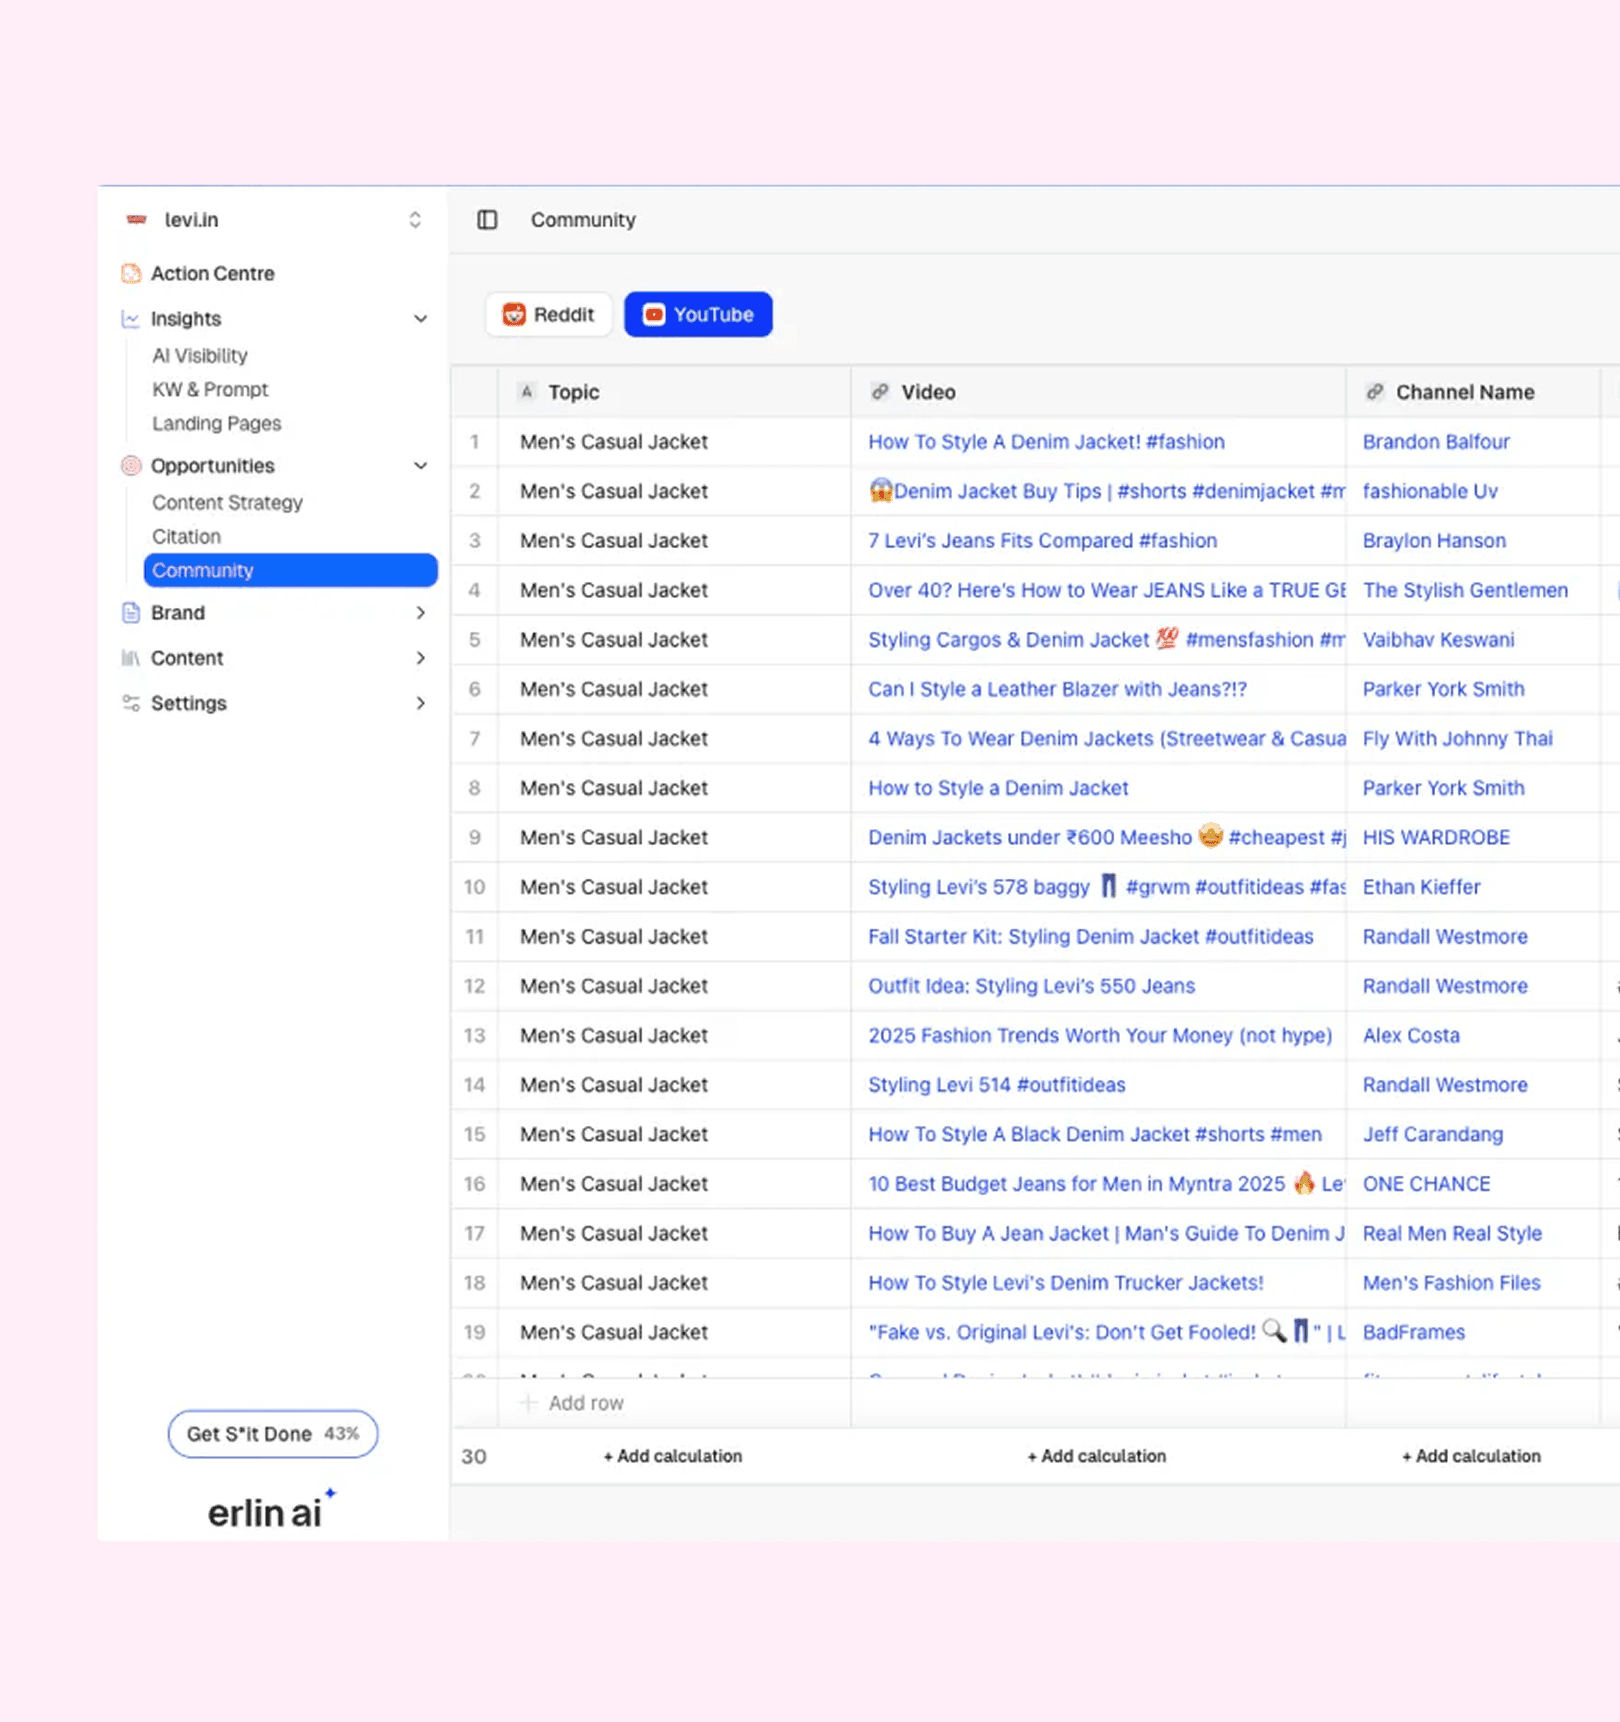Open 'Styling Levi 514 #outfitideas' link
Screen dimensions: 1620x1722
pyautogui.click(x=996, y=1085)
